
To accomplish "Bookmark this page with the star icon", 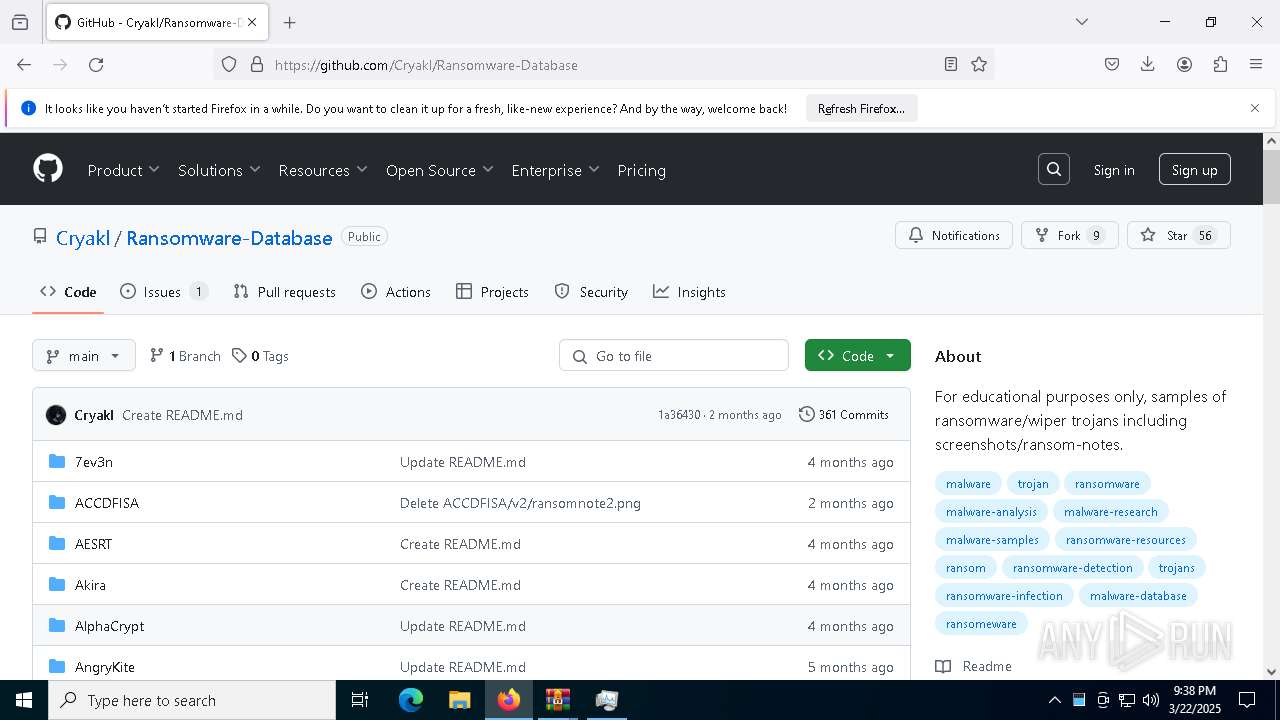I will (x=979, y=65).
